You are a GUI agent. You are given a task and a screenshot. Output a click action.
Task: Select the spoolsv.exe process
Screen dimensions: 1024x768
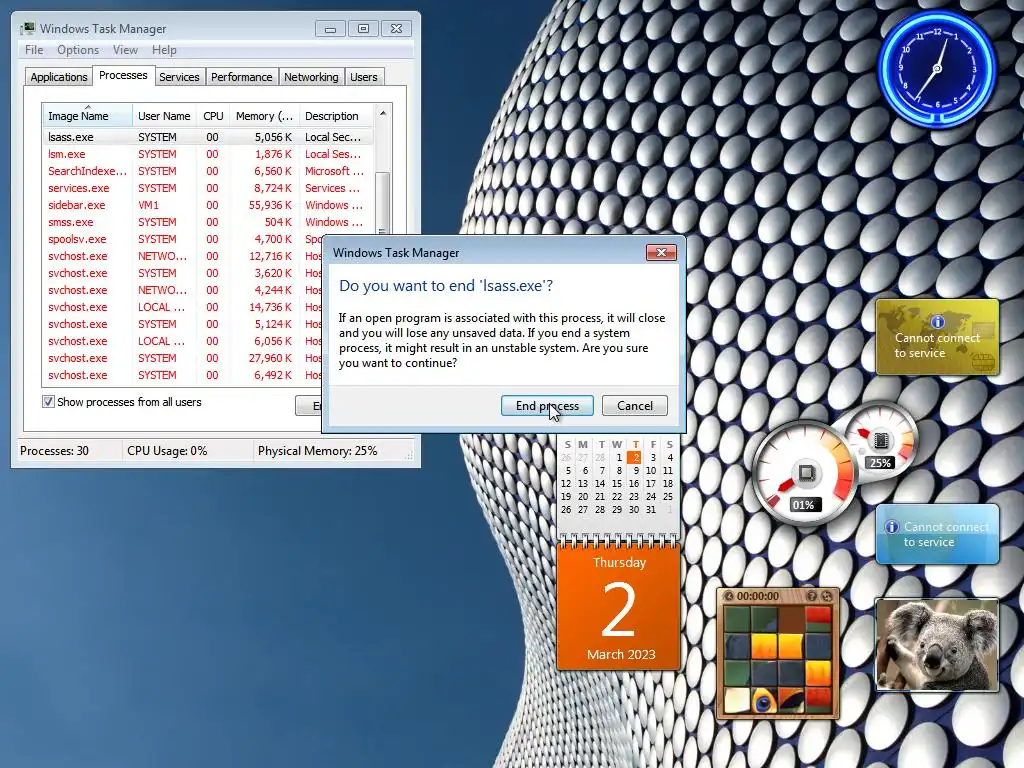pos(183,239)
